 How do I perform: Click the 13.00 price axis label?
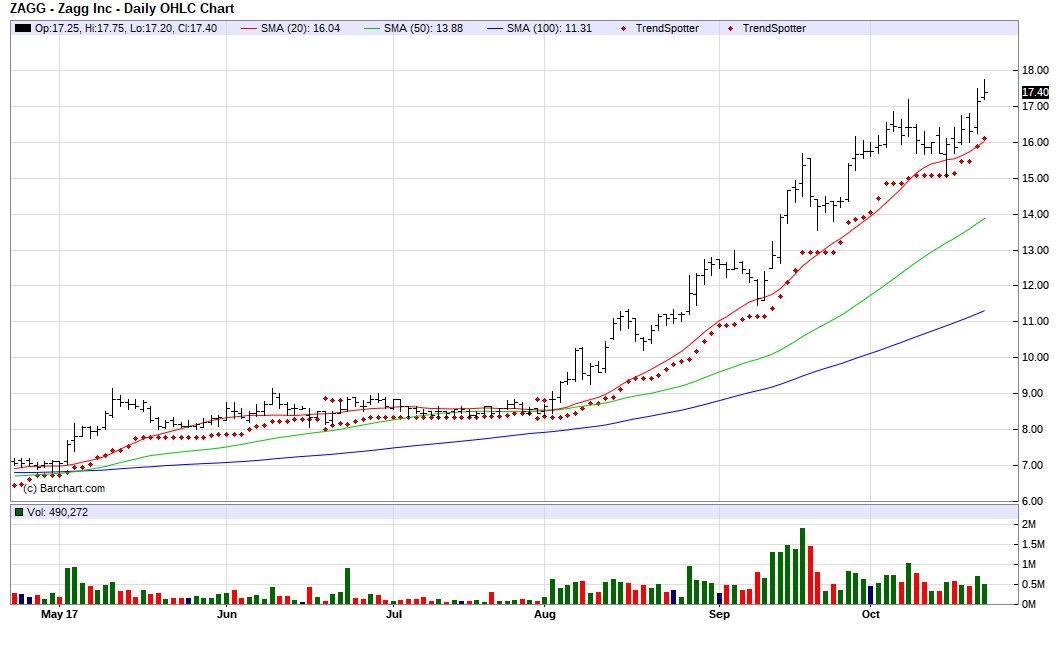tap(1035, 249)
